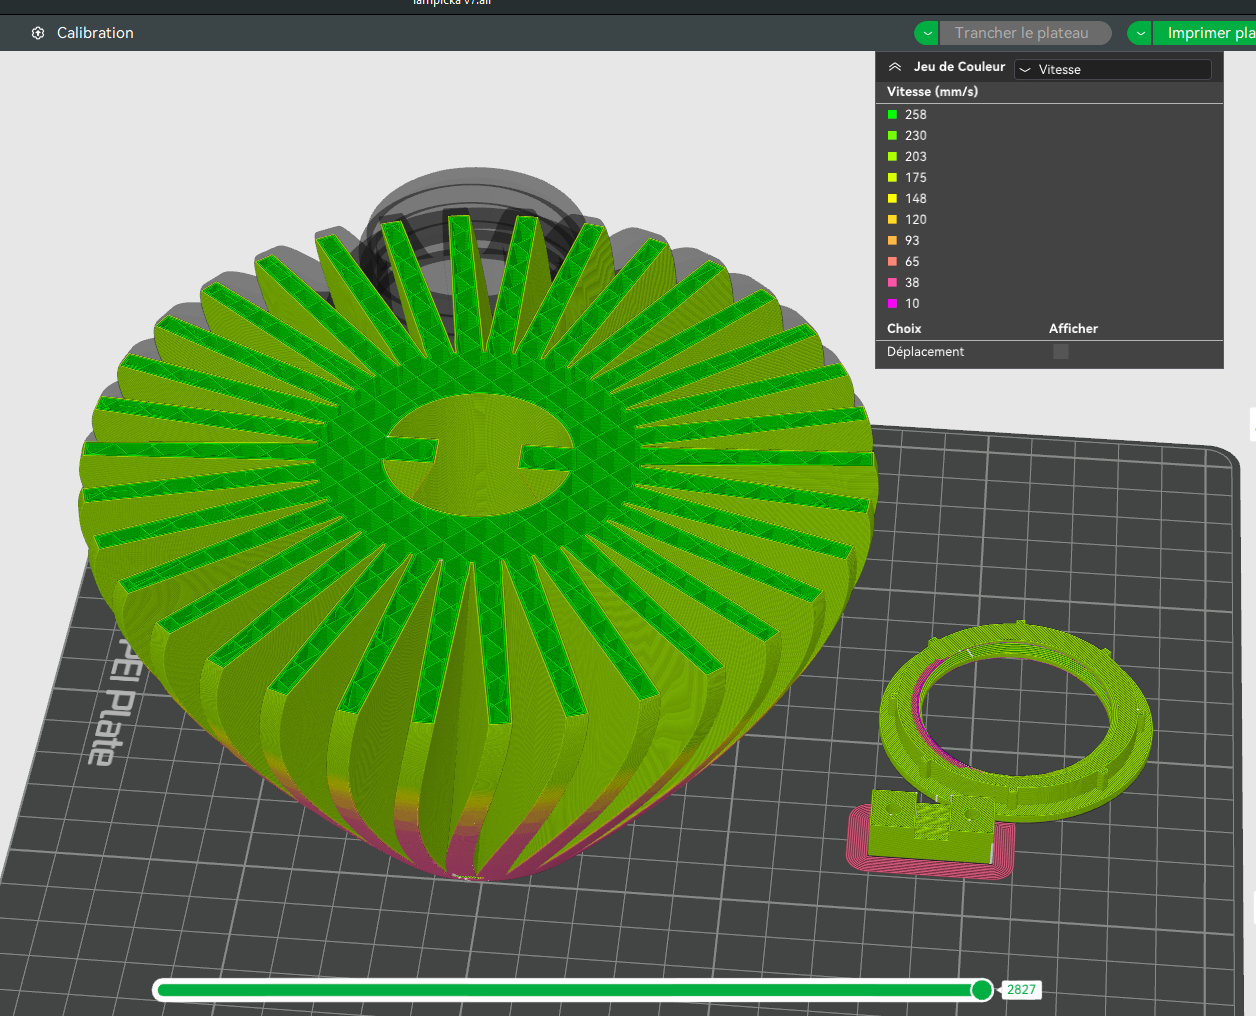Enable the Déplacement display checkbox

(x=1061, y=352)
